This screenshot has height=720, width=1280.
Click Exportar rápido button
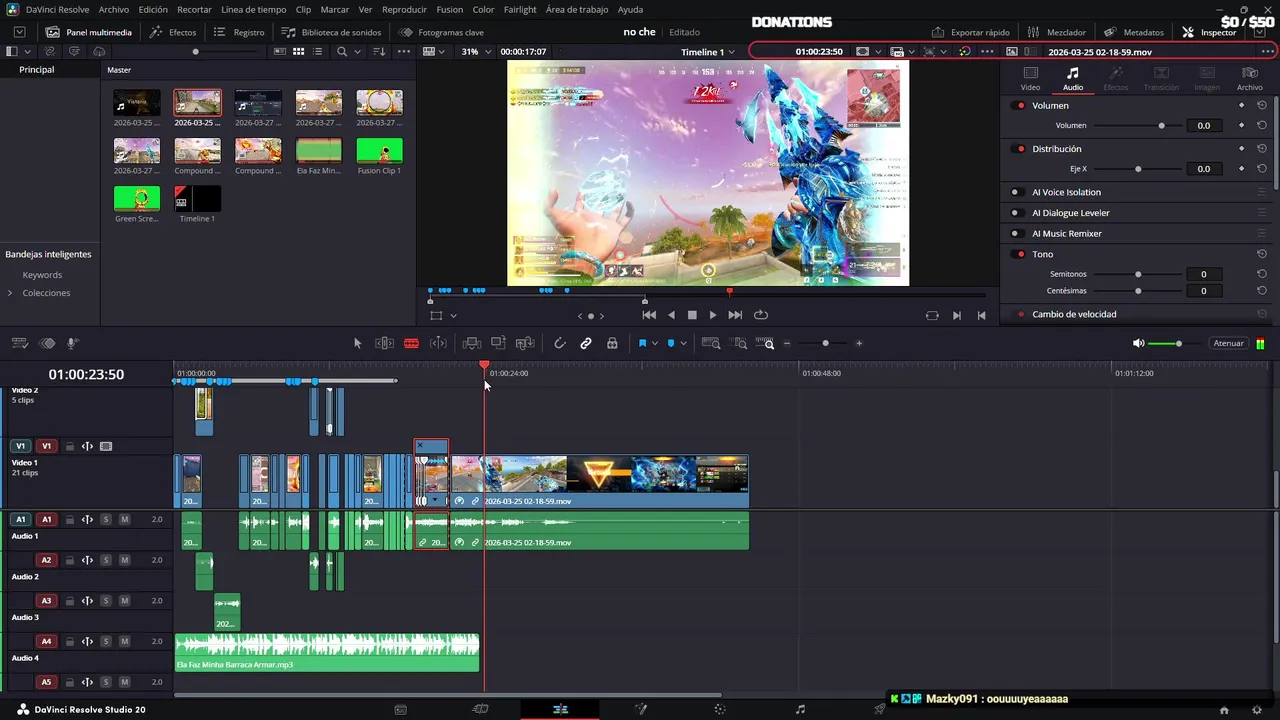[970, 32]
